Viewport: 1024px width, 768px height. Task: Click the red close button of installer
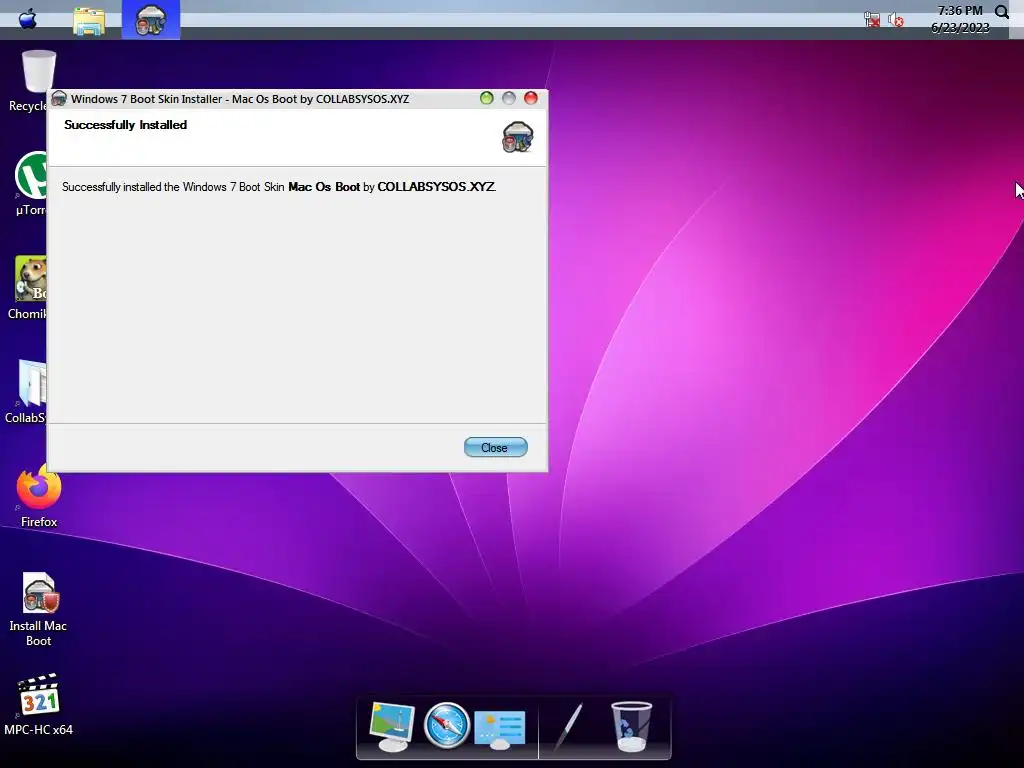tap(531, 98)
